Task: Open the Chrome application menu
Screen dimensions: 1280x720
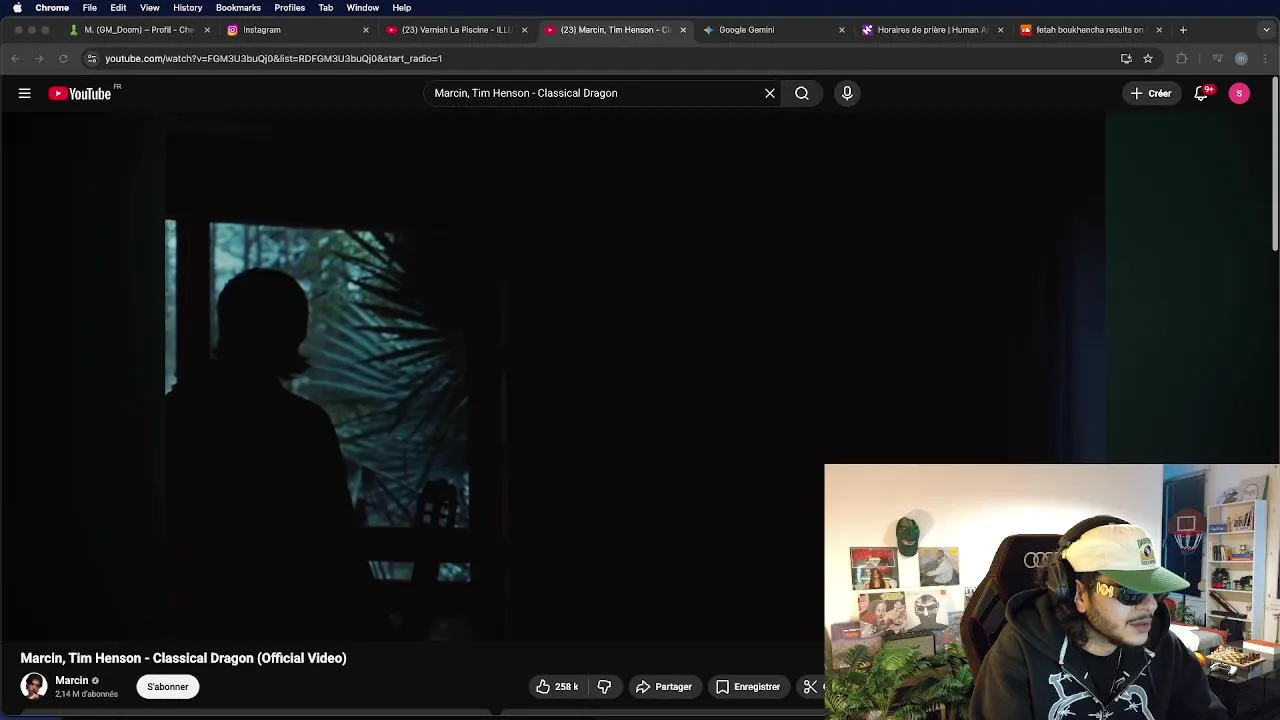Action: click(52, 8)
